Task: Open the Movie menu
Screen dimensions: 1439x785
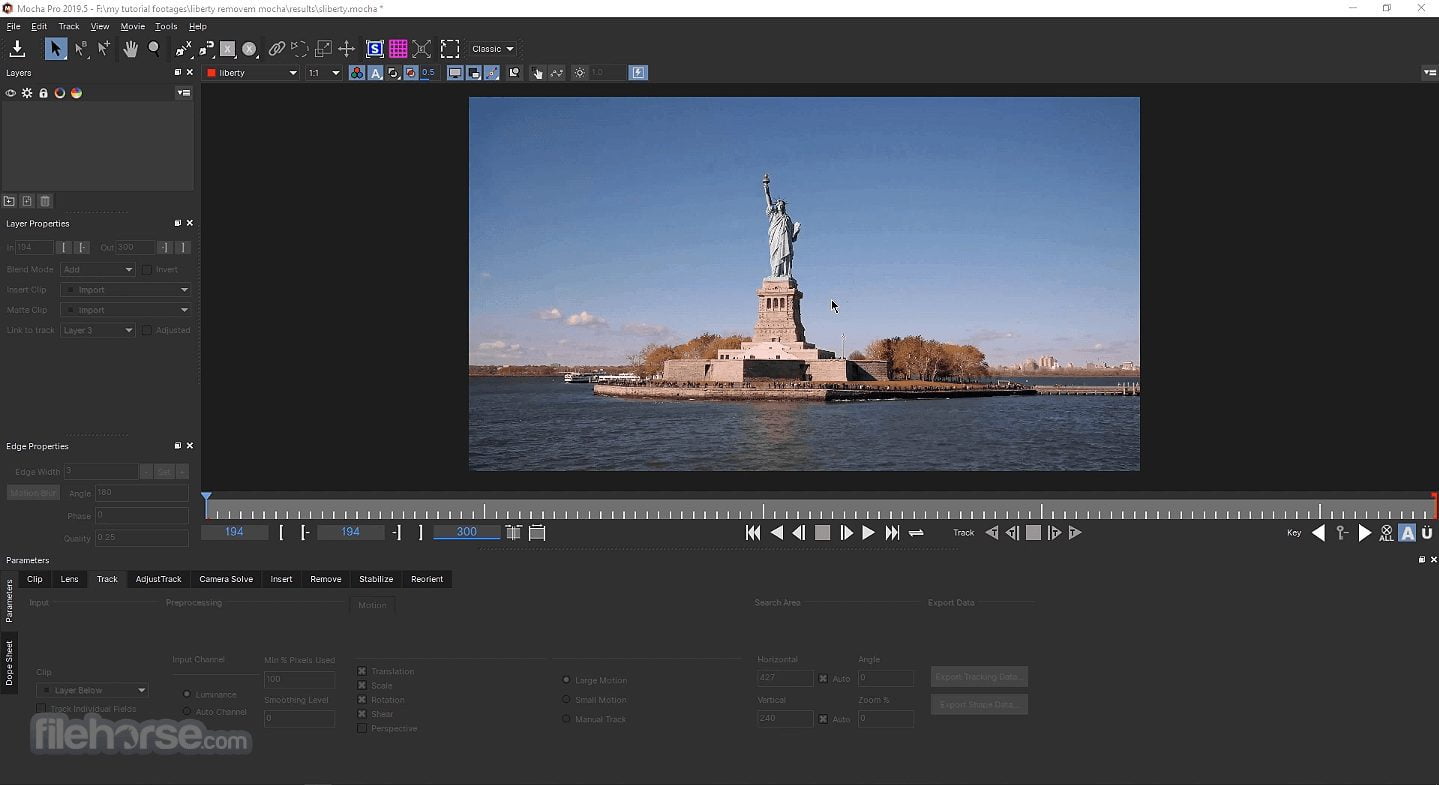Action: coord(132,26)
